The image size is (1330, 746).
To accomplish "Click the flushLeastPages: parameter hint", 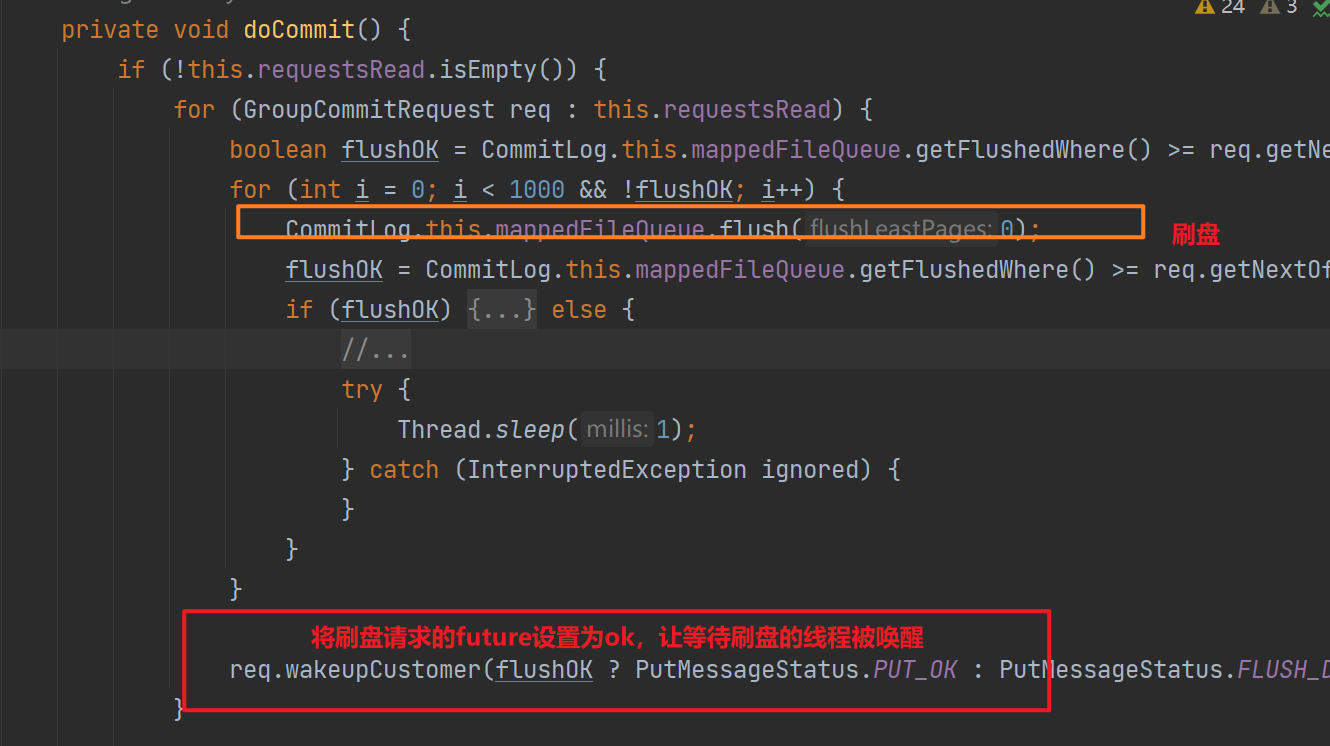I will (x=900, y=230).
